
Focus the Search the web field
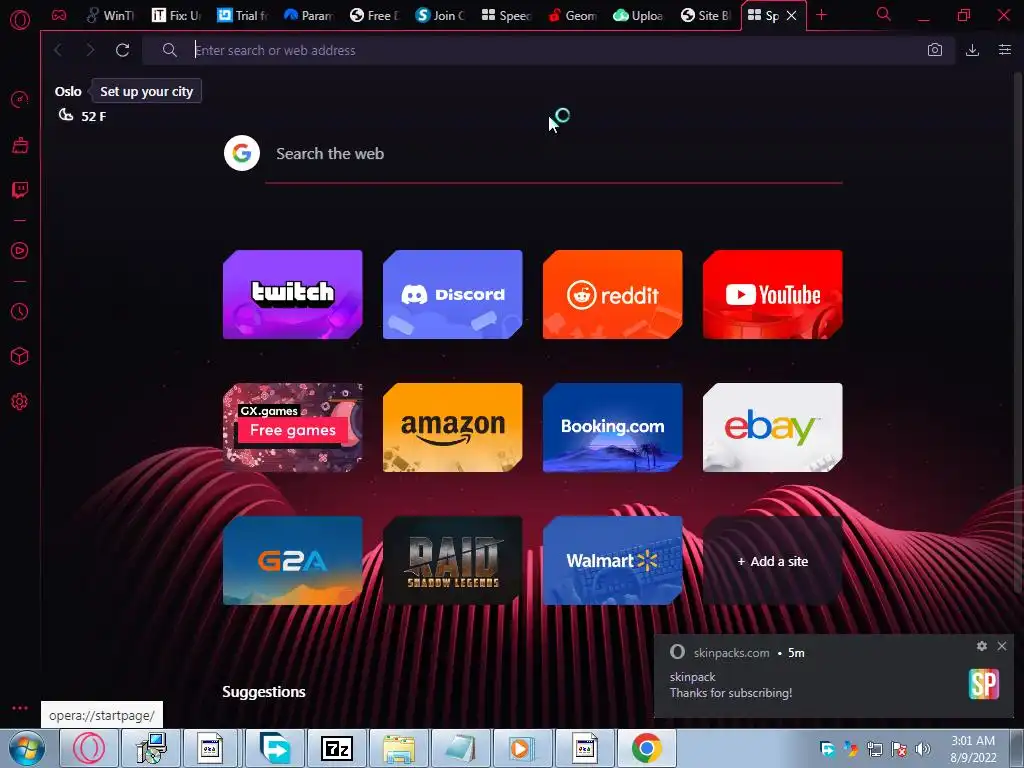554,153
